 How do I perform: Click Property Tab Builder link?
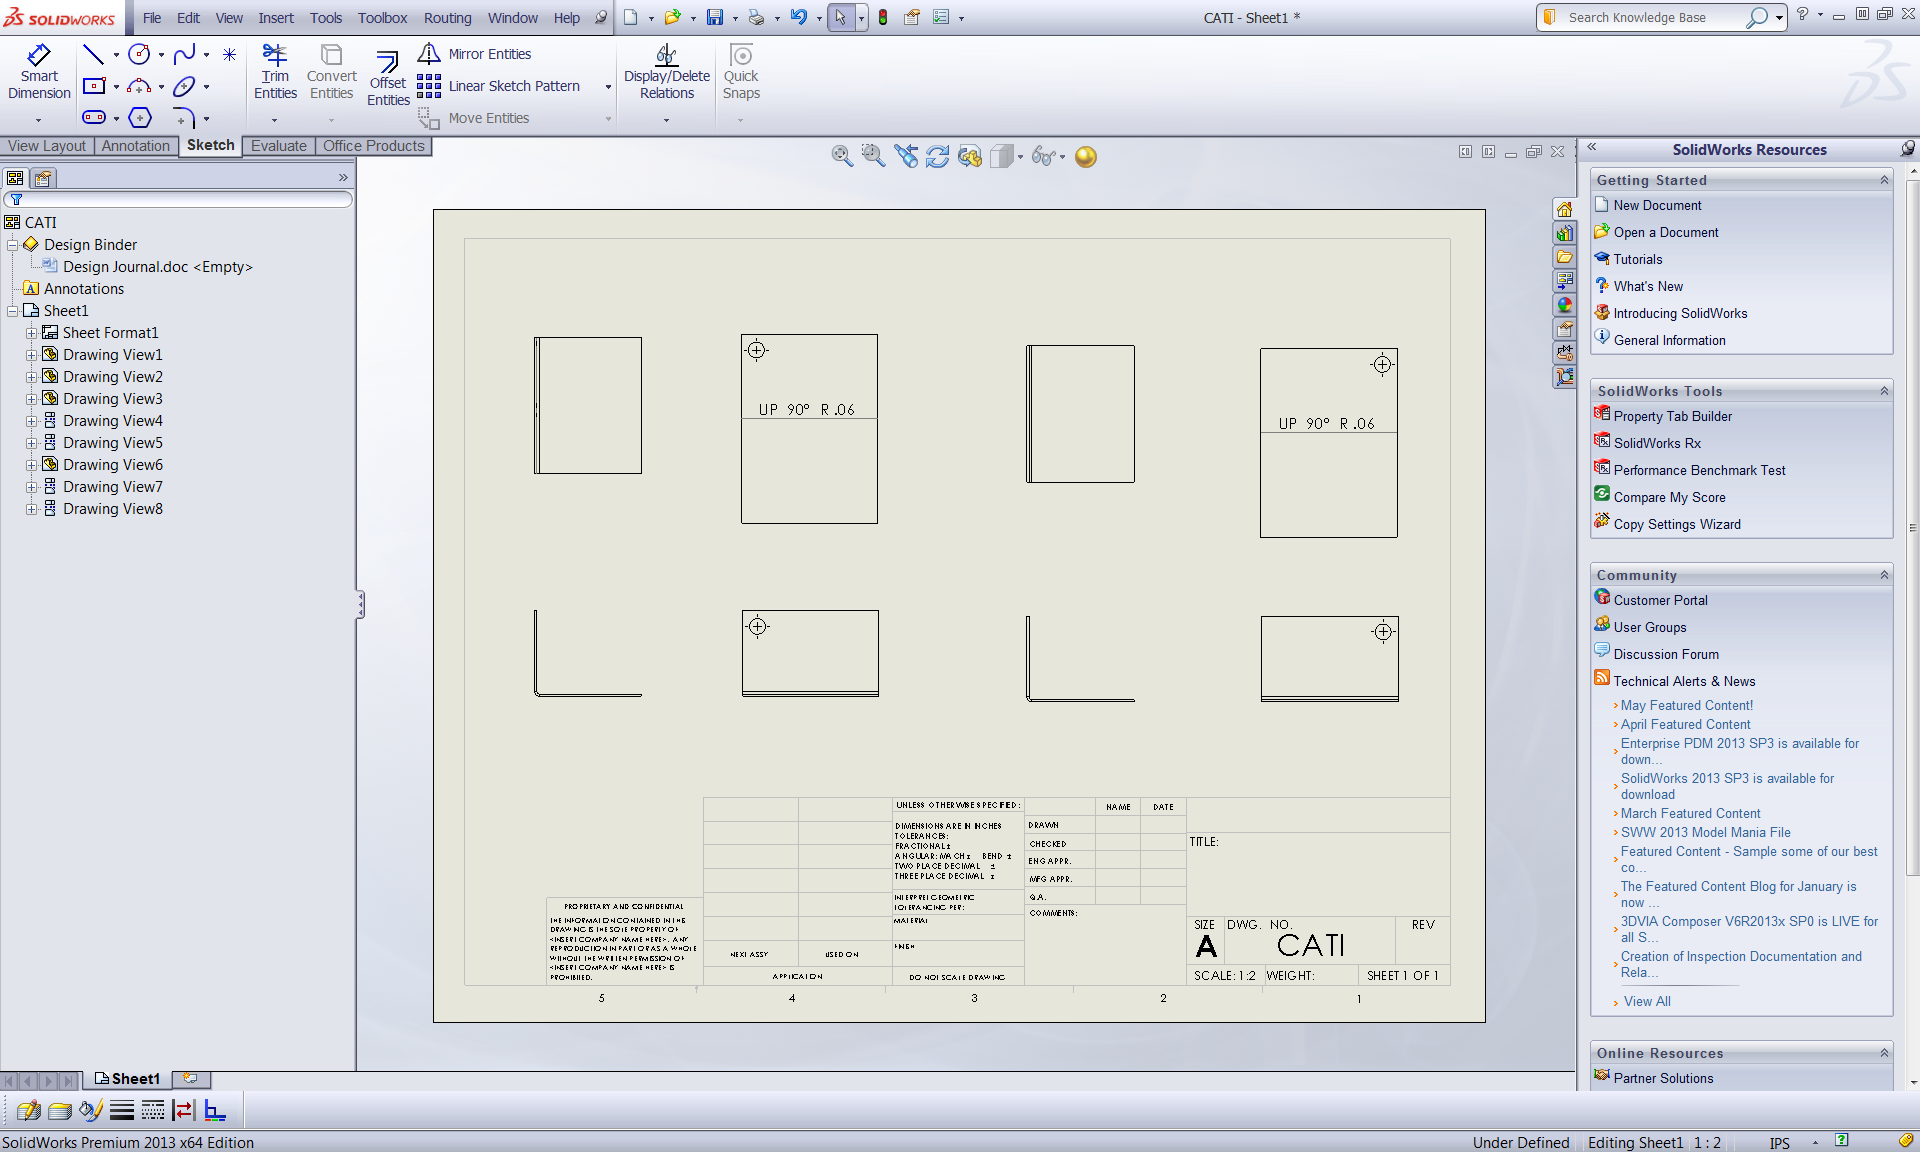click(1673, 416)
